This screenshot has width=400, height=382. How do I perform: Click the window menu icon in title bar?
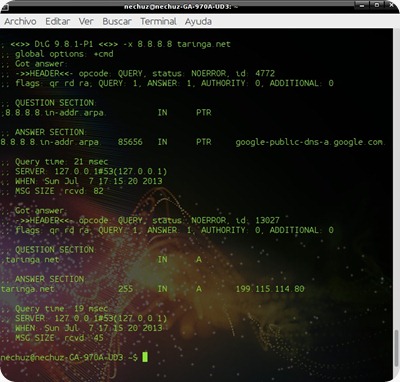pos(4,7)
